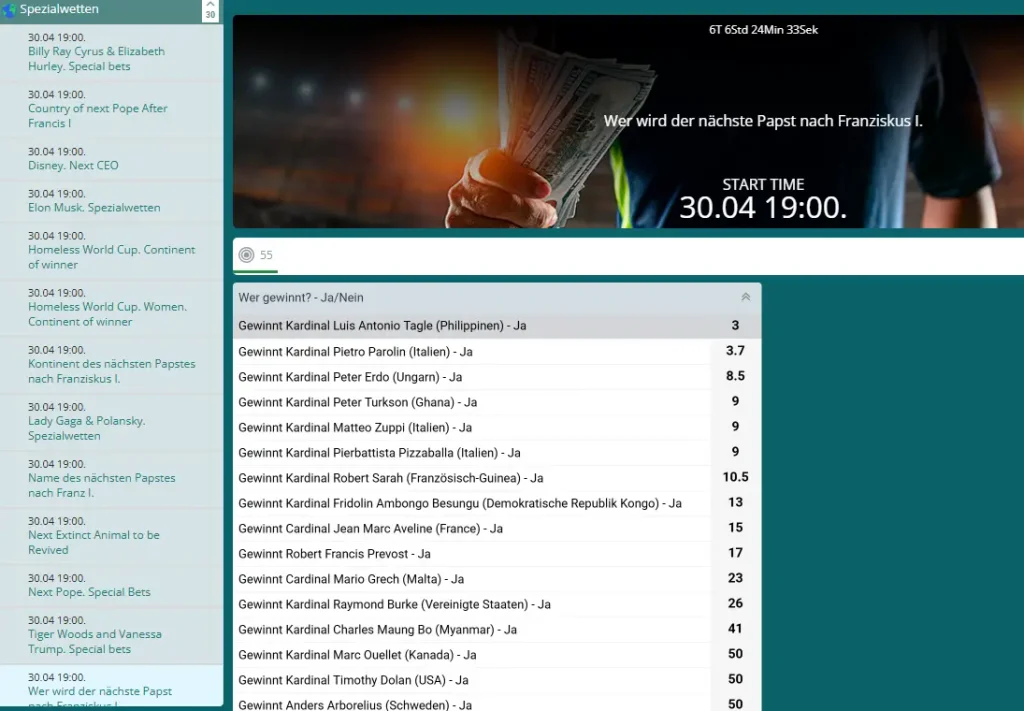Select odds 13 for Fridolin Ambongo Besungu
1024x711 pixels.
pyautogui.click(x=735, y=502)
